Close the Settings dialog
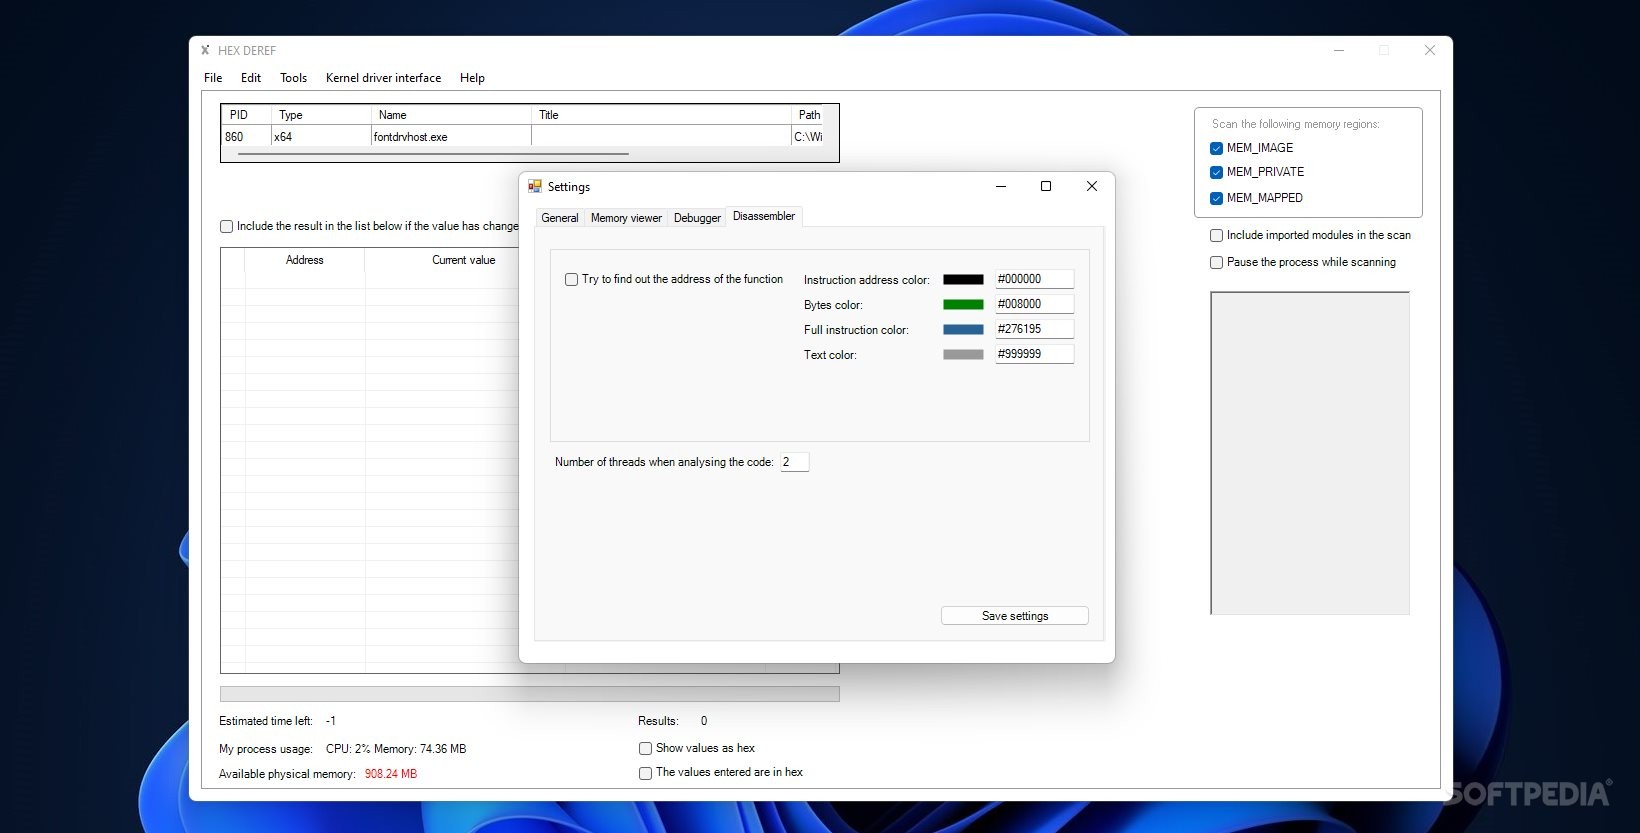 pyautogui.click(x=1092, y=186)
